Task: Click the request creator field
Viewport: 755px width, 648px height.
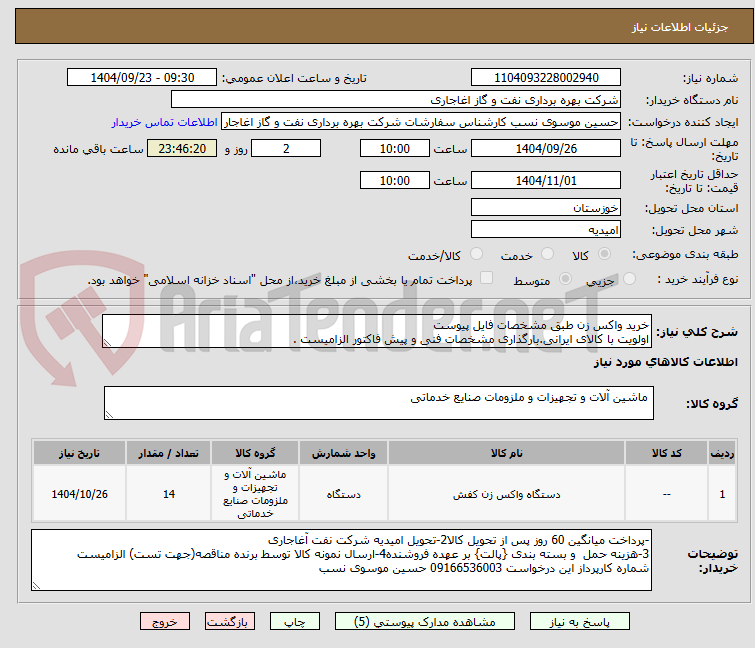Action: pos(421,122)
